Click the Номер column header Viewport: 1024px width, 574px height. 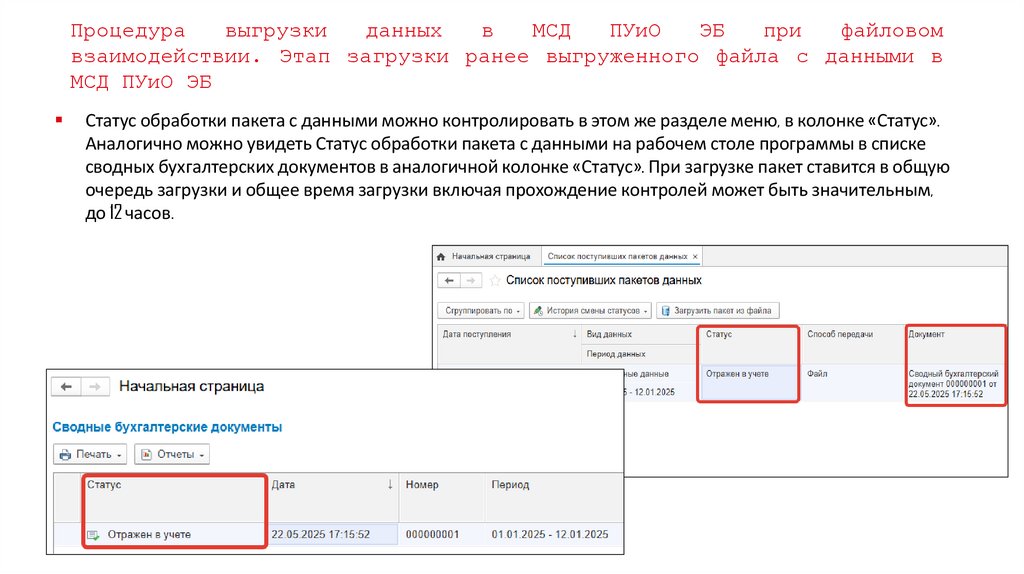point(441,497)
